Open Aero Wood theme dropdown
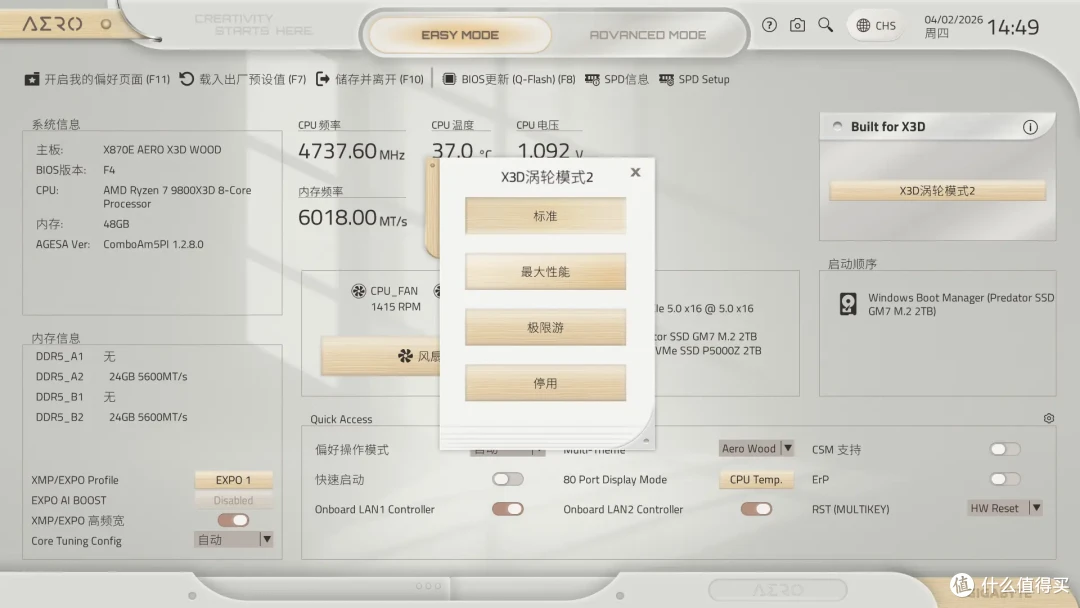This screenshot has height=608, width=1080. coord(756,448)
